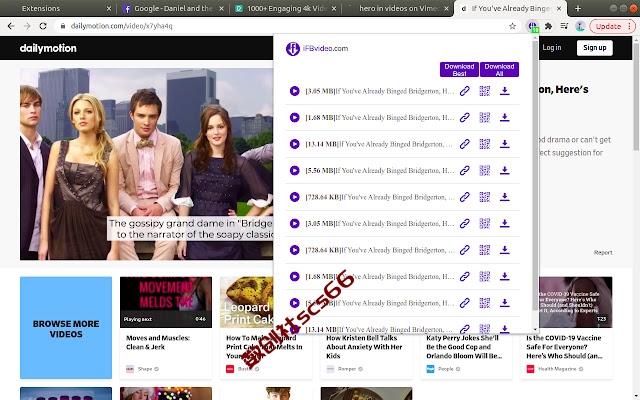Go forward in browser history
640x400 pixels.
pos(27,26)
